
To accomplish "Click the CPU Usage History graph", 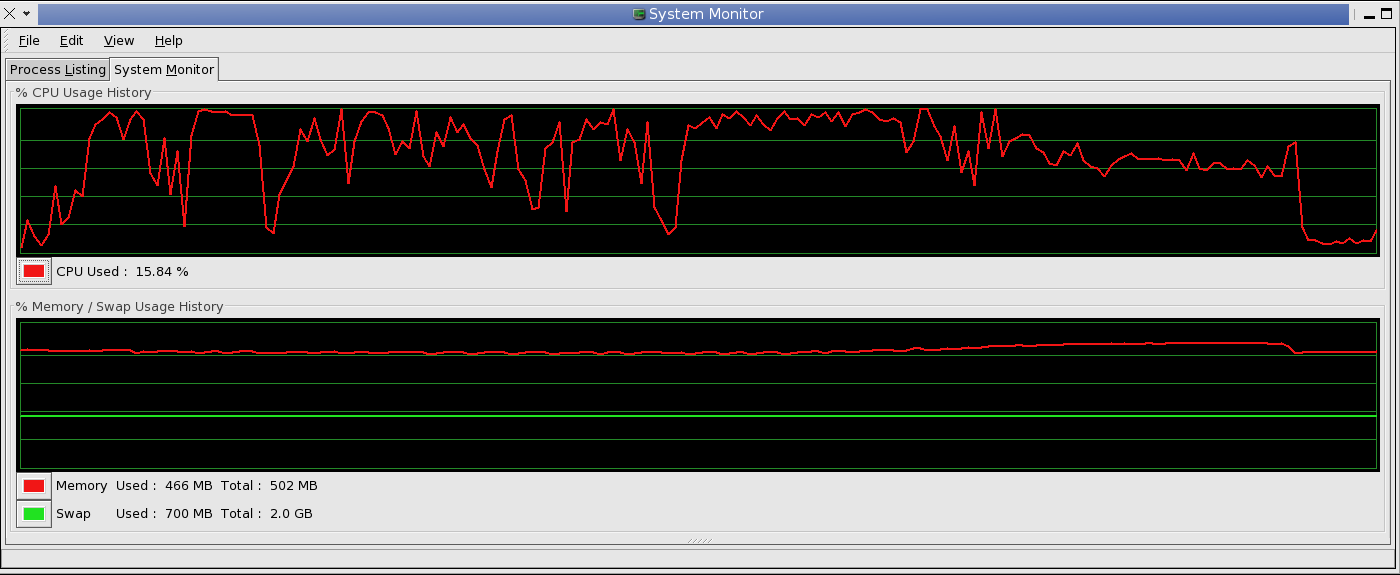I will [x=699, y=180].
